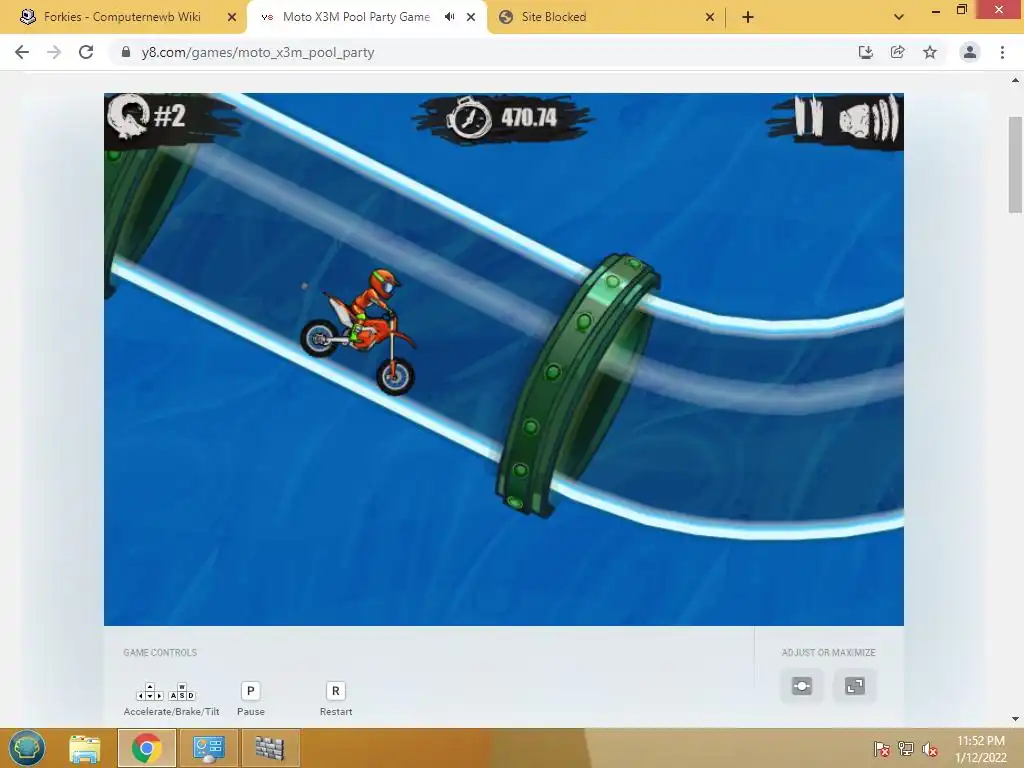Click the R key Restart icon
This screenshot has width=1024, height=768.
pos(336,691)
